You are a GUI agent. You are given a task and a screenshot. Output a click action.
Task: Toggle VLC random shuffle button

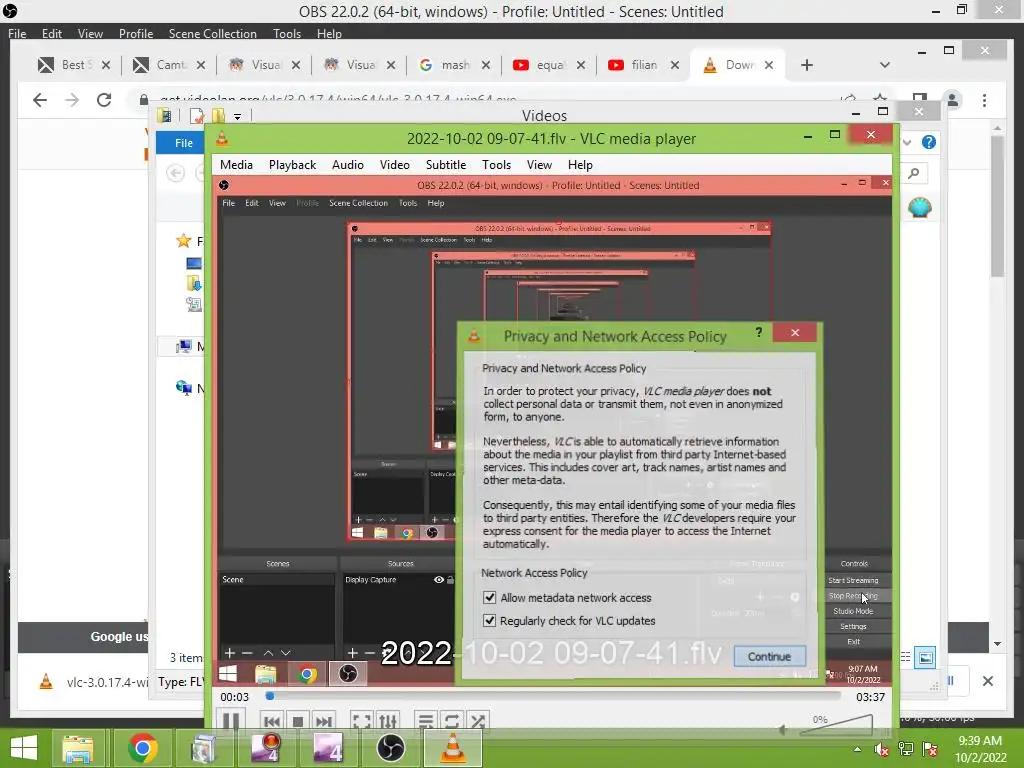477,721
